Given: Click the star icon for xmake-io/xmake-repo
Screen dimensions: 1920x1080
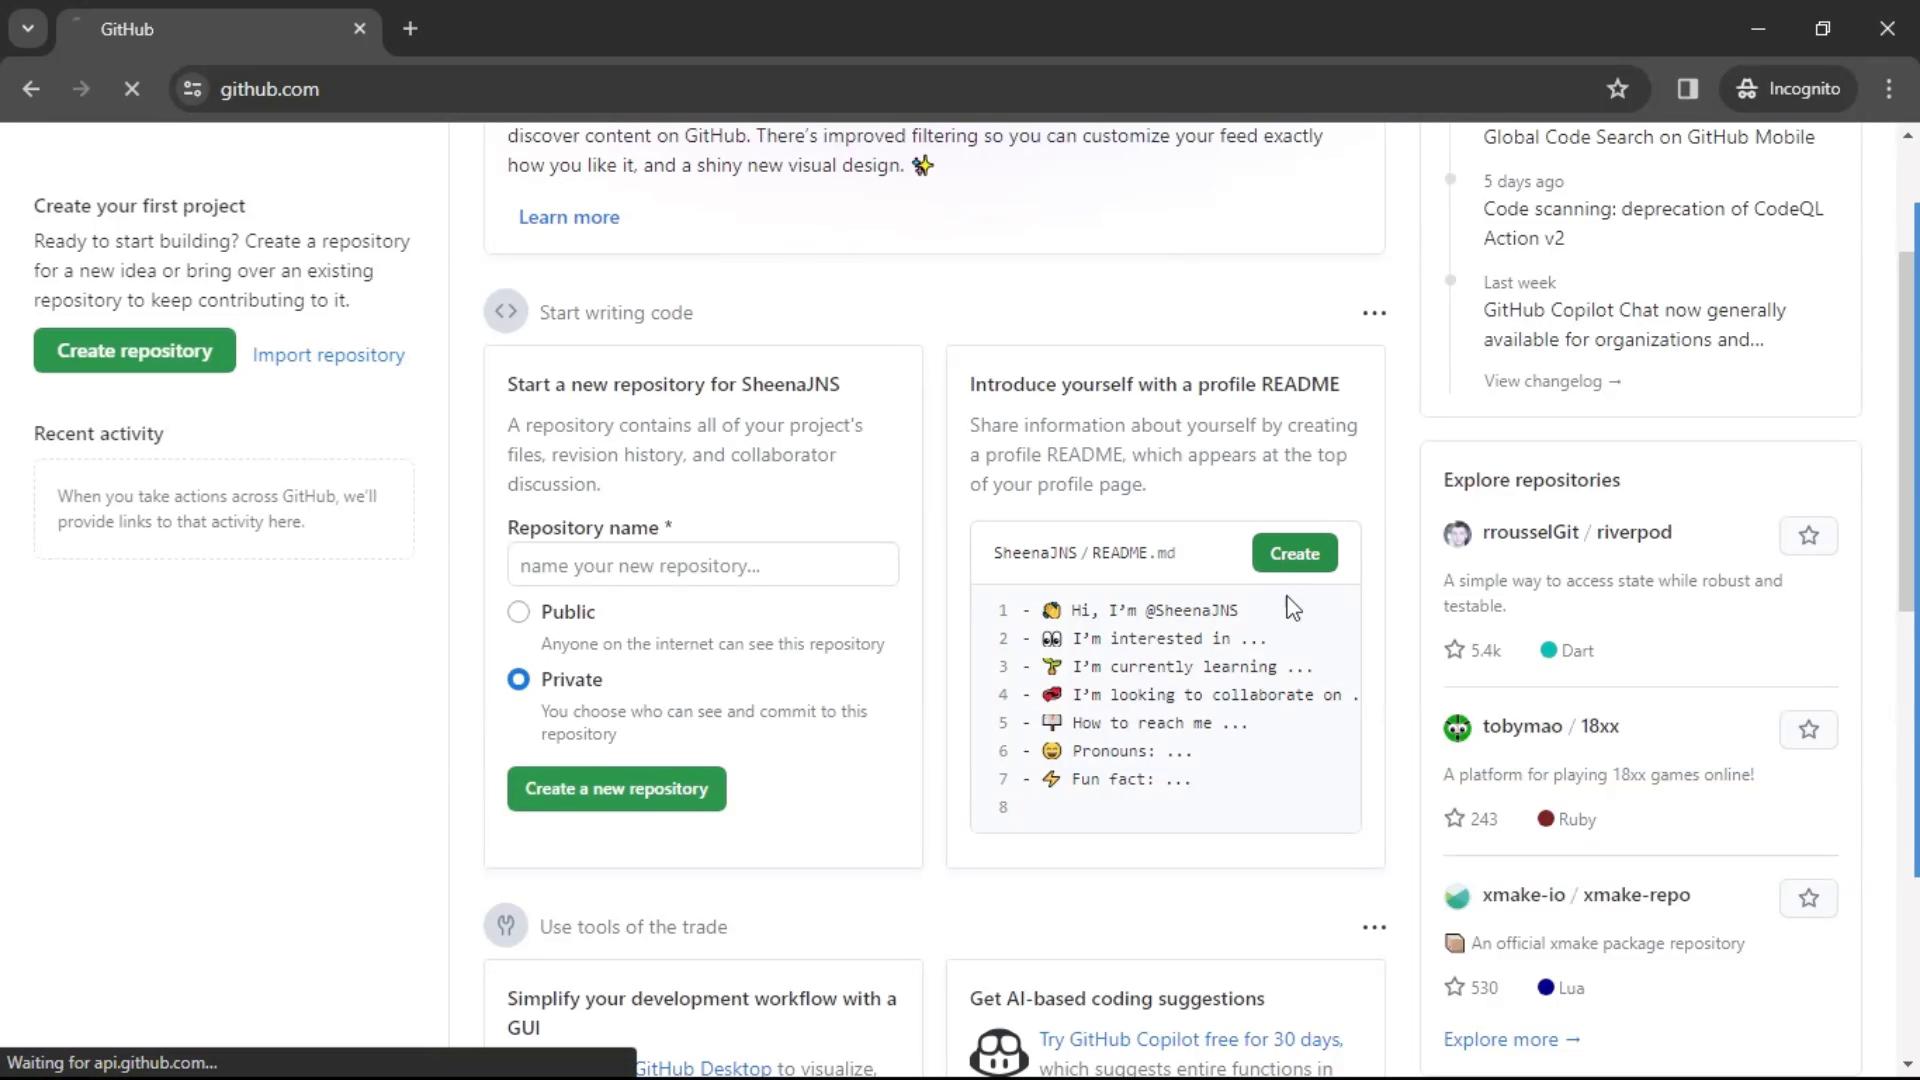Looking at the screenshot, I should click(x=1809, y=898).
